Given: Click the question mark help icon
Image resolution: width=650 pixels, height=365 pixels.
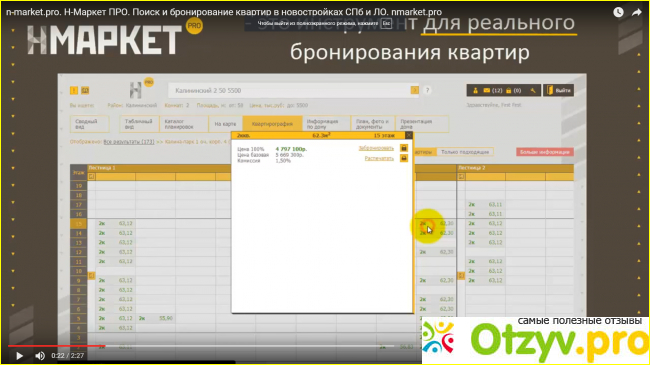Looking at the screenshot, I should click(427, 90).
